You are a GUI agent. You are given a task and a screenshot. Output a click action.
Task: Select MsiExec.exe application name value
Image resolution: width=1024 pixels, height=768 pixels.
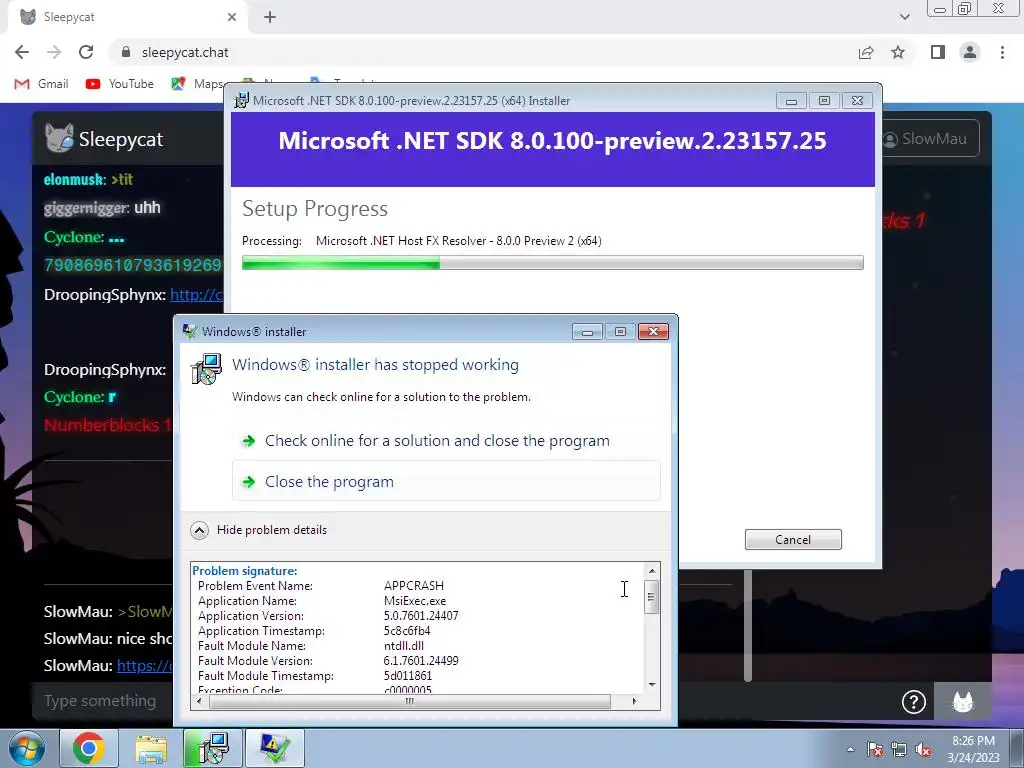tap(415, 601)
